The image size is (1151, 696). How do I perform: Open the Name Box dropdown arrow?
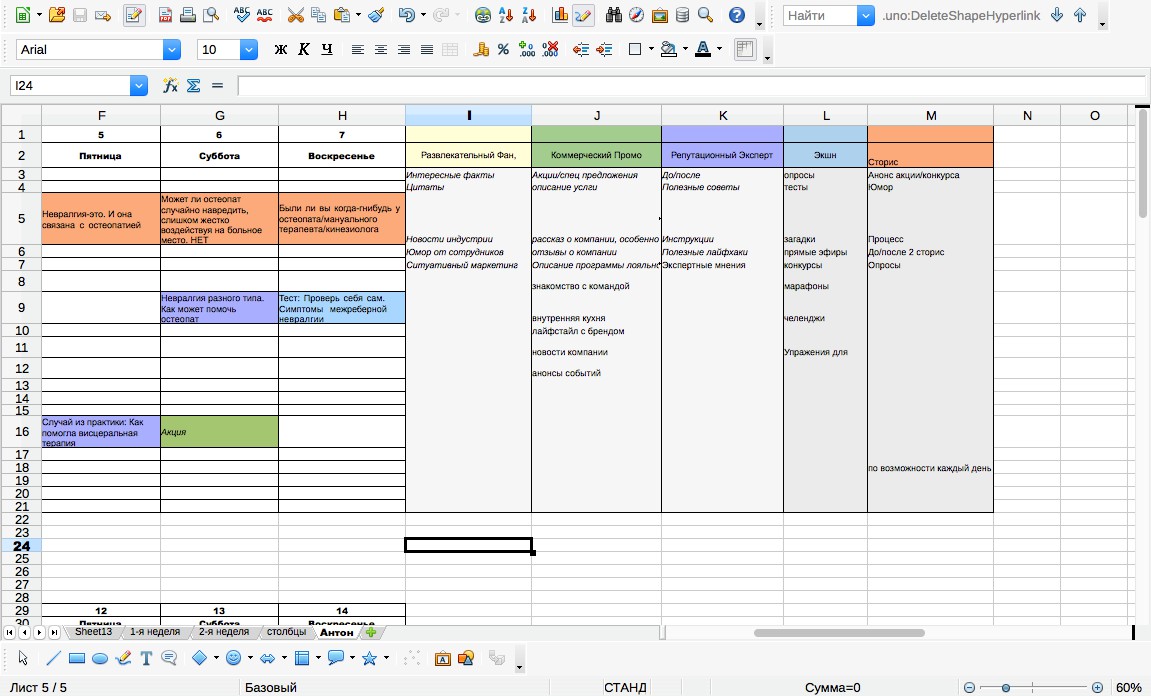click(x=139, y=86)
